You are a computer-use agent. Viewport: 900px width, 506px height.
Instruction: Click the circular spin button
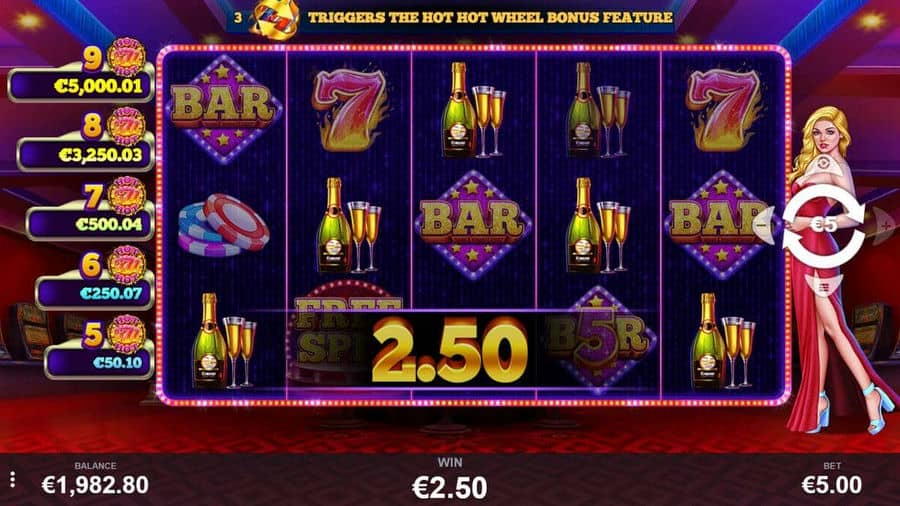pyautogui.click(x=823, y=225)
